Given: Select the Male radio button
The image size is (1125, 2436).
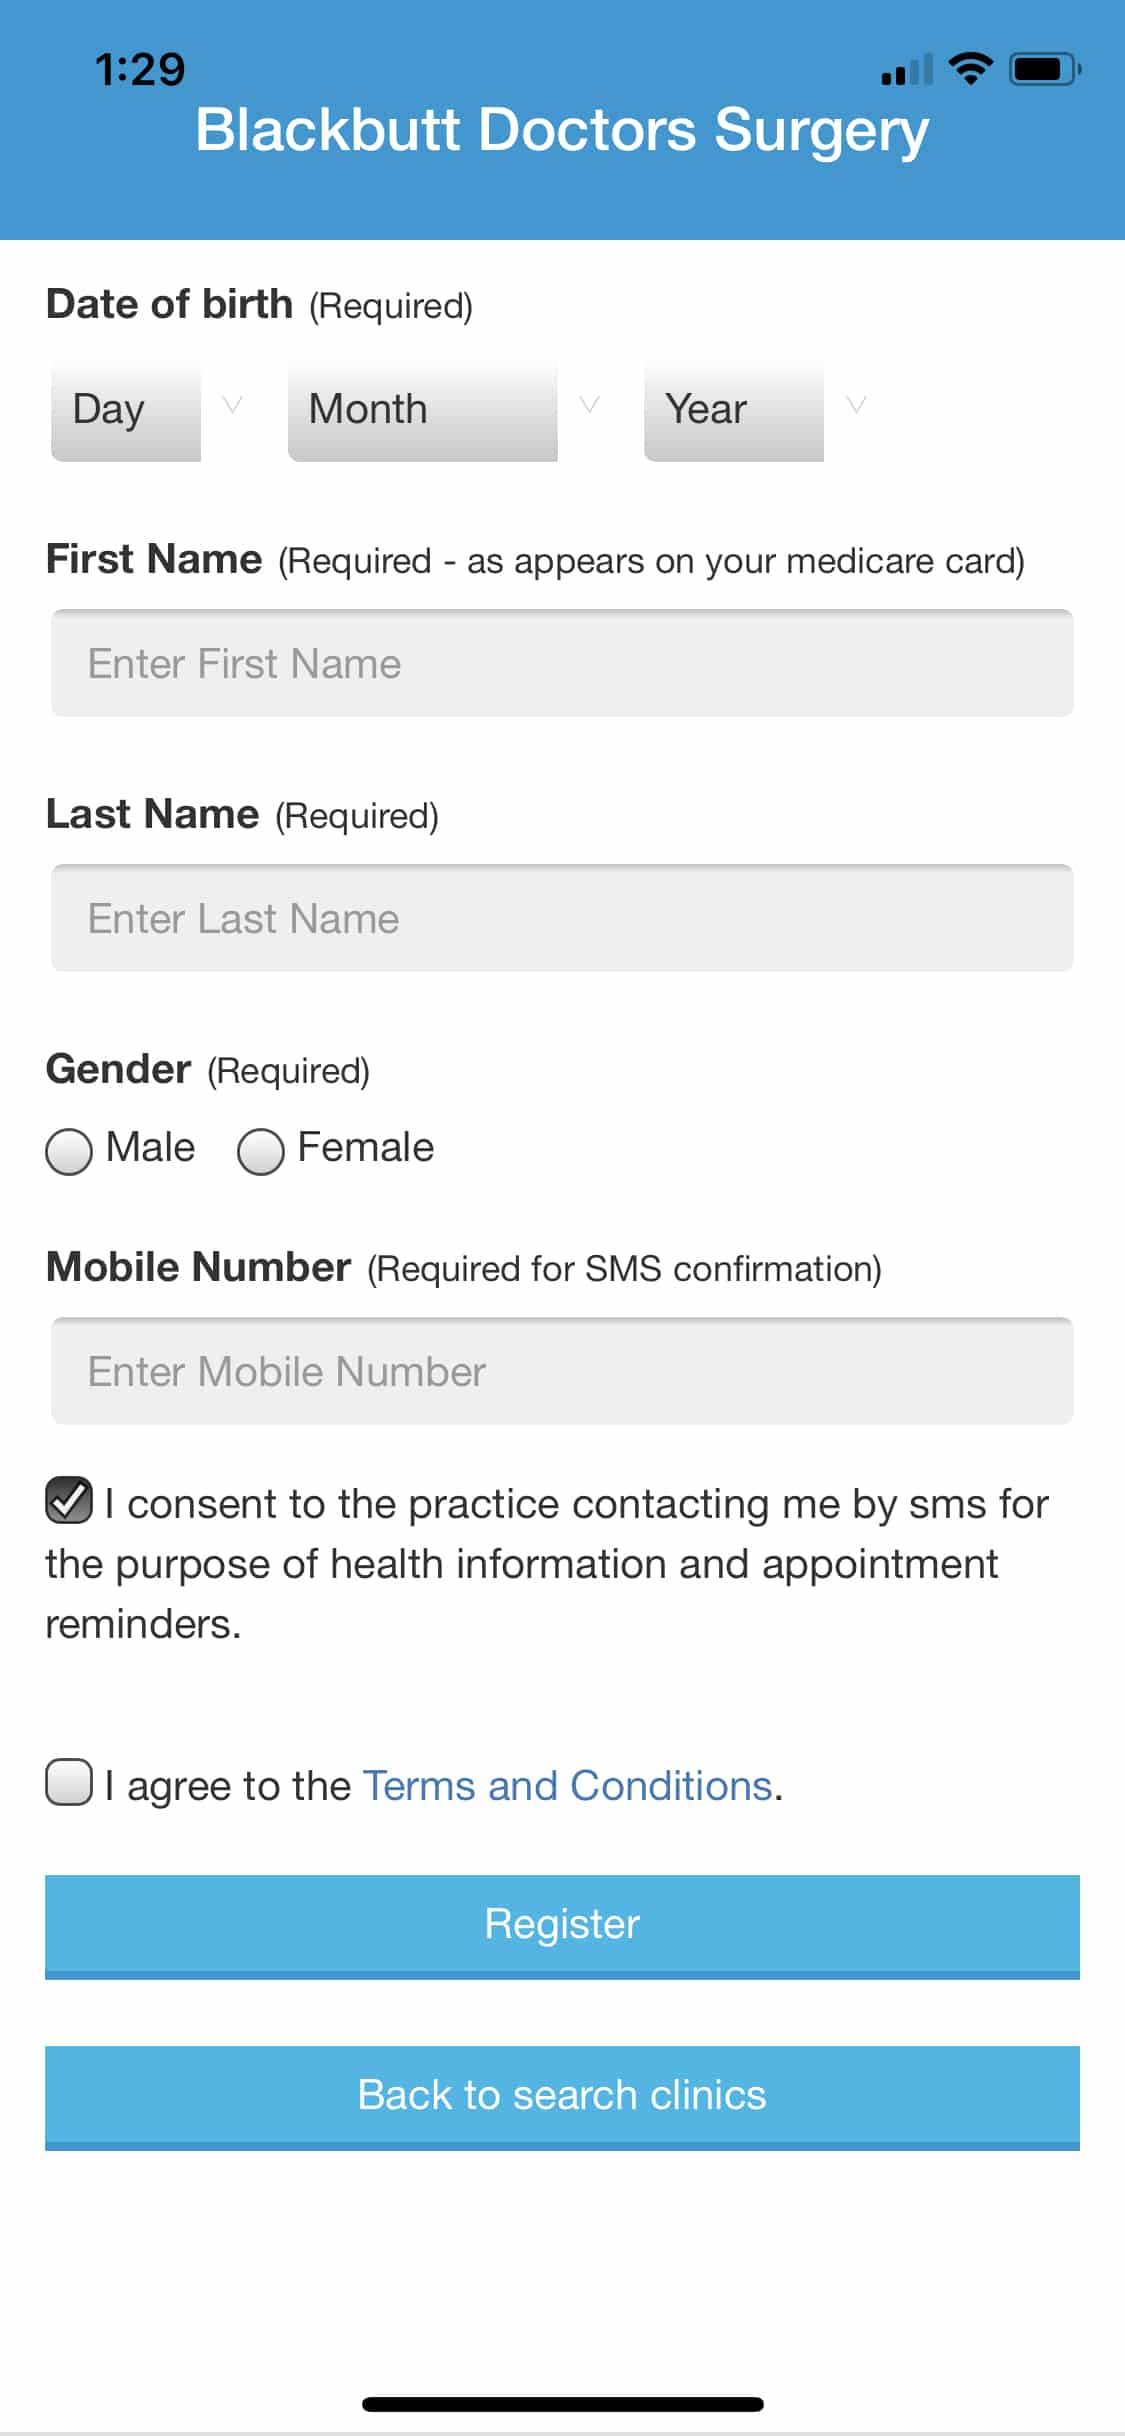Looking at the screenshot, I should coord(69,1151).
